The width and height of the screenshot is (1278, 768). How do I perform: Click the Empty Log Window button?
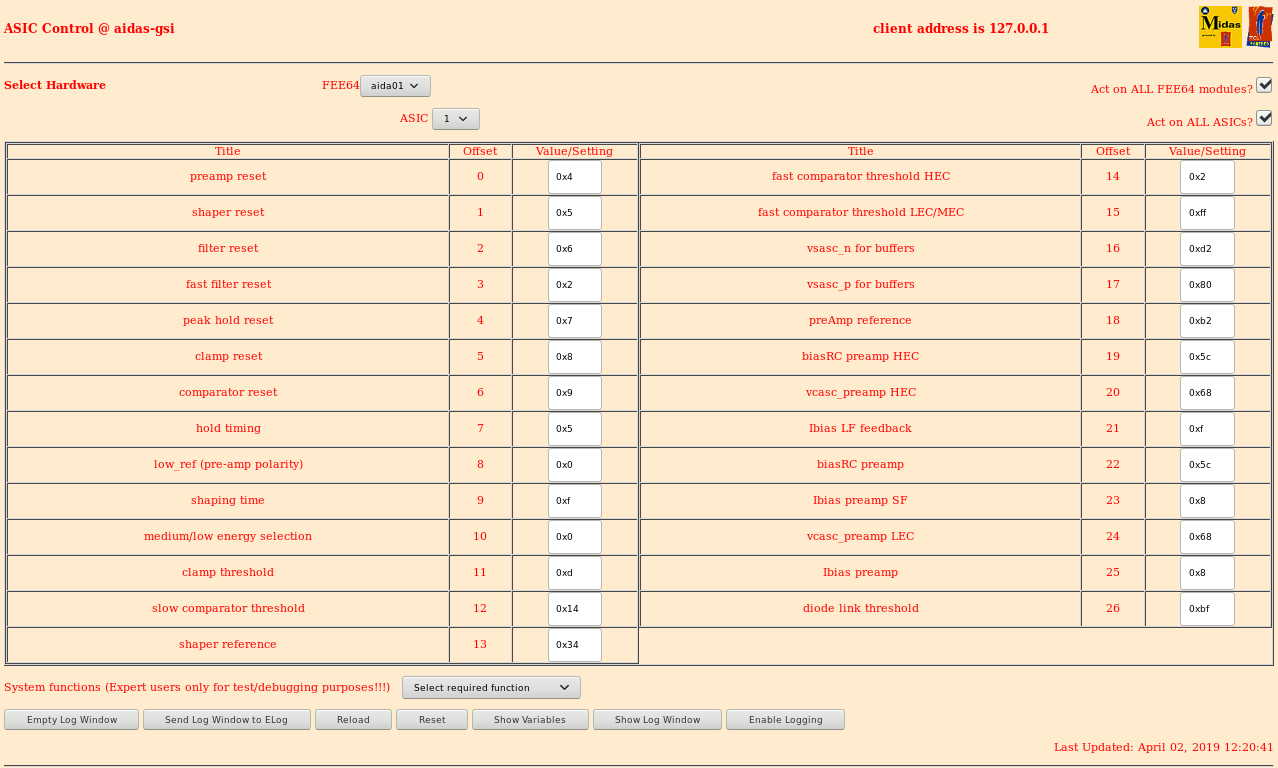(72, 720)
